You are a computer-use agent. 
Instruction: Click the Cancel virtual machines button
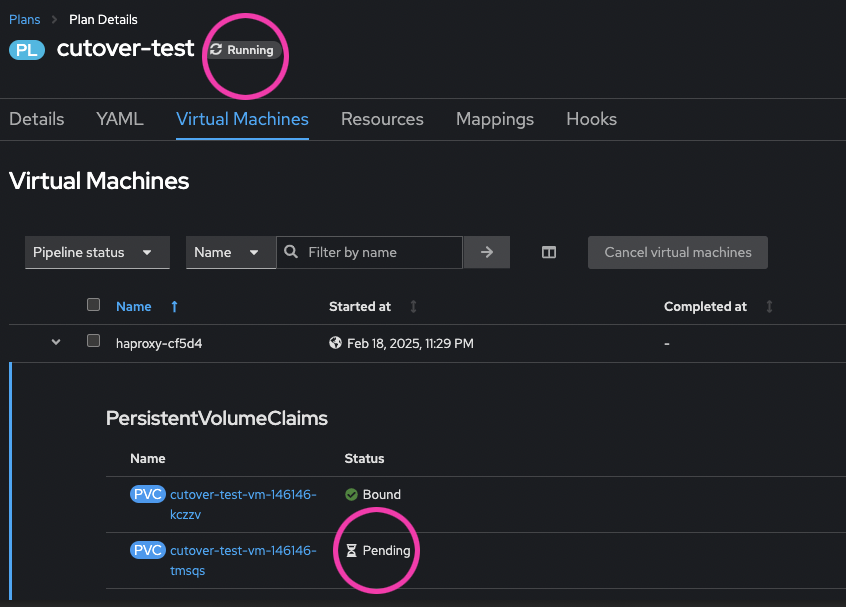678,253
